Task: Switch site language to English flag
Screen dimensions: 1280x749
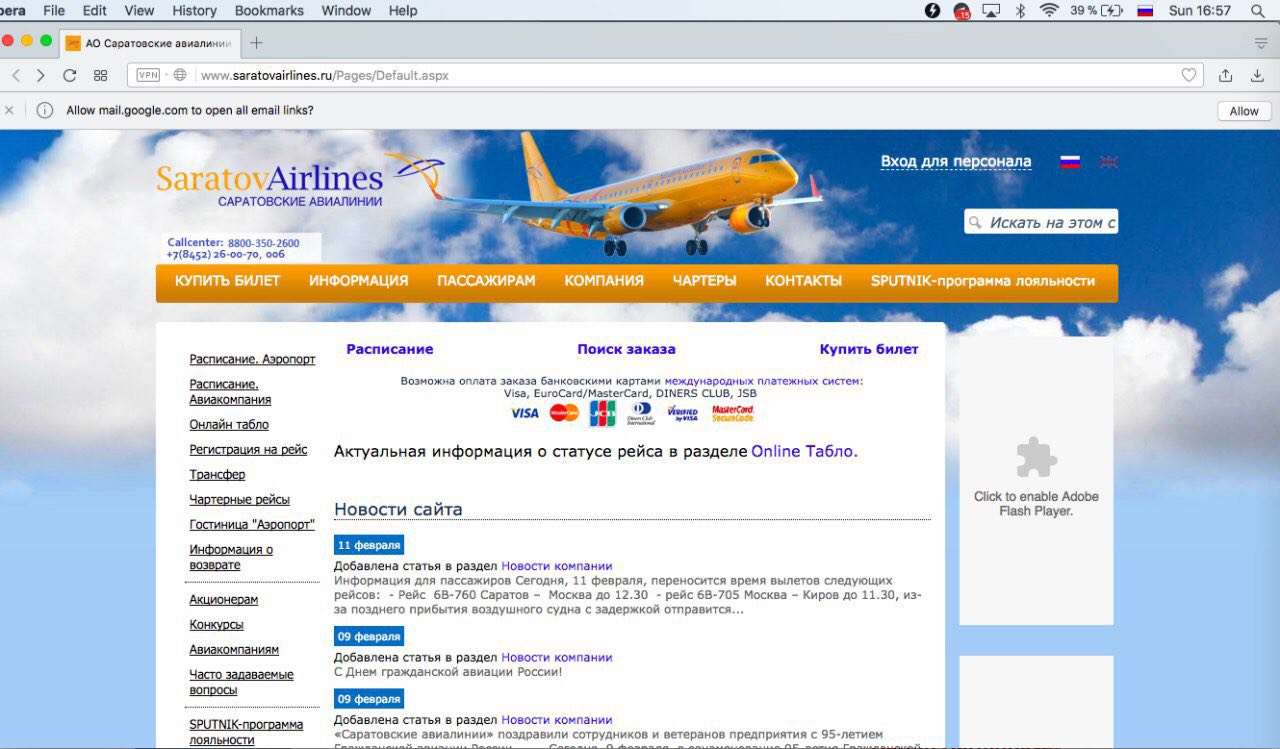Action: (x=1108, y=162)
